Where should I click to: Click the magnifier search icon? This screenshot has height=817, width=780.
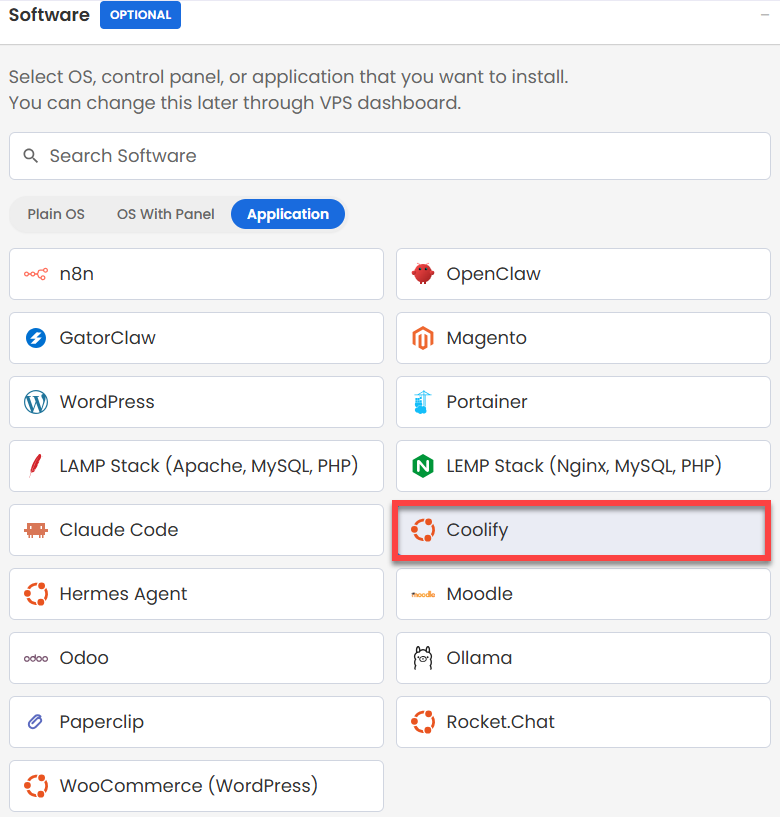(x=31, y=156)
